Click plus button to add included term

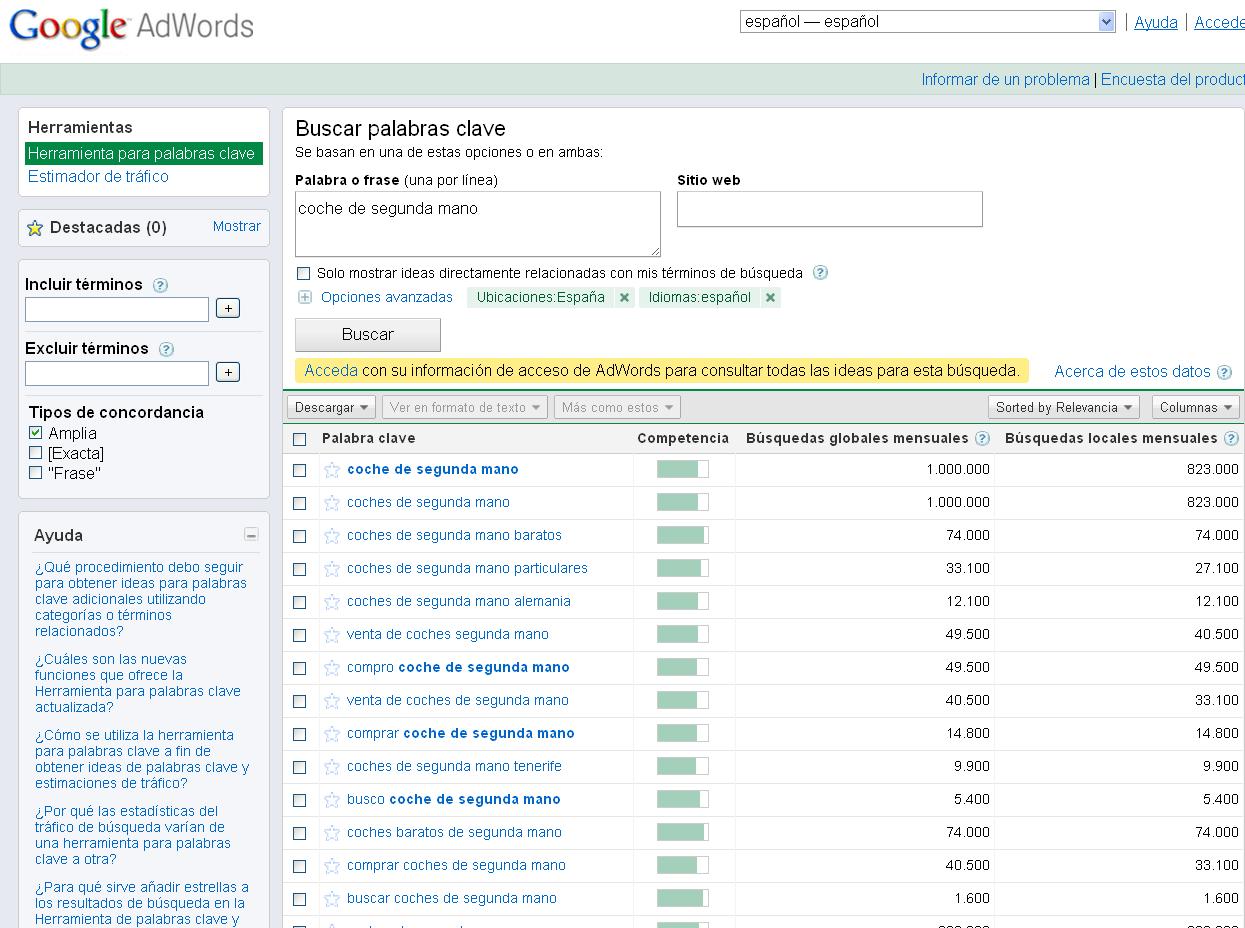228,308
